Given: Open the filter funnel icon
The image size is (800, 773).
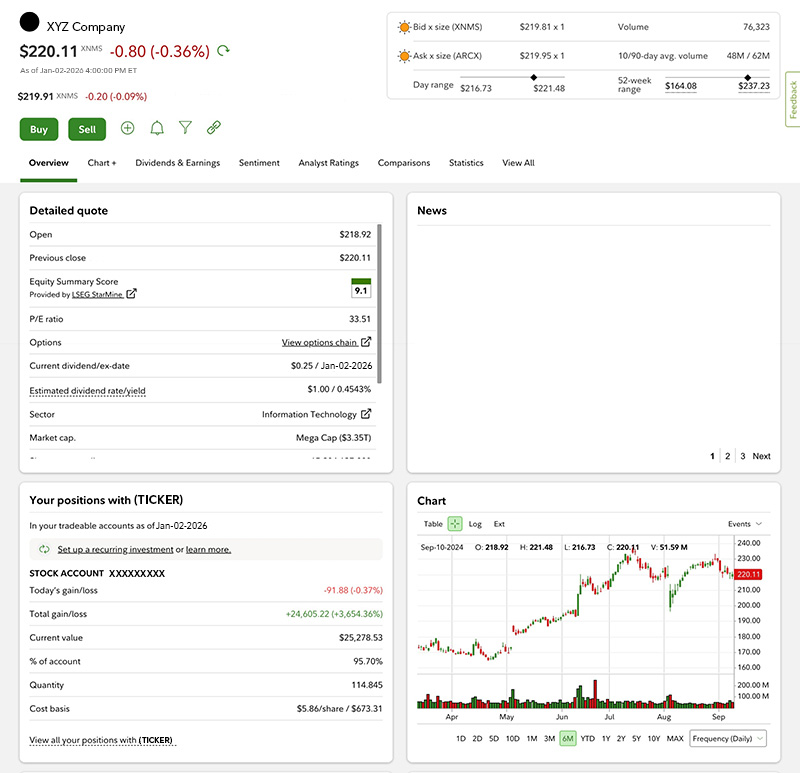Looking at the screenshot, I should click(x=185, y=128).
